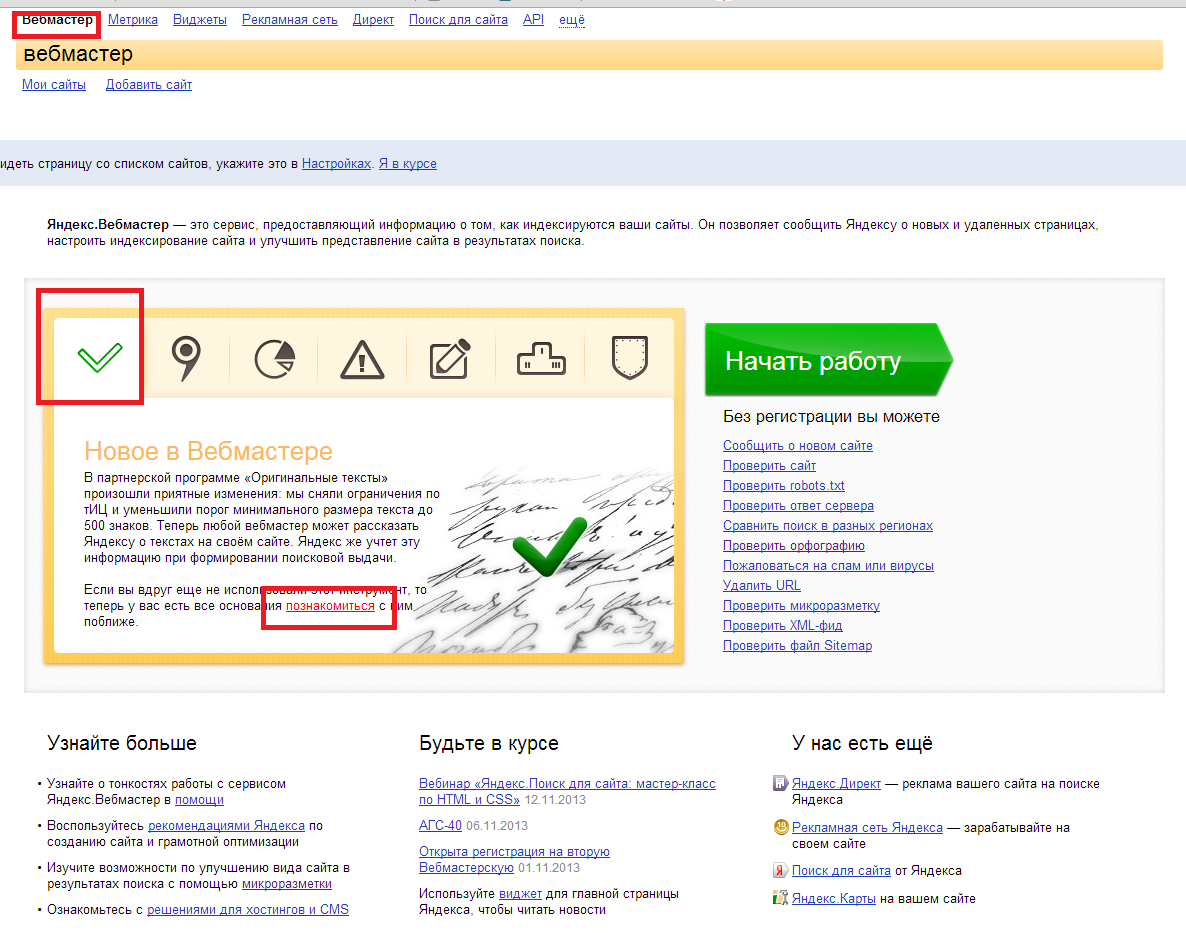Image resolution: width=1186 pixels, height=933 pixels.
Task: Open the Мои сайты link
Action: 54,85
